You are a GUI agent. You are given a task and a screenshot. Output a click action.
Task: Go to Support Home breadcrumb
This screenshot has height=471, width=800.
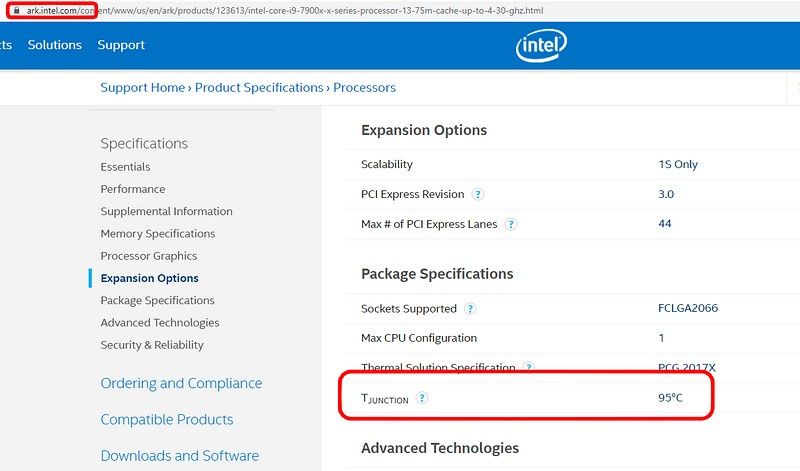142,87
